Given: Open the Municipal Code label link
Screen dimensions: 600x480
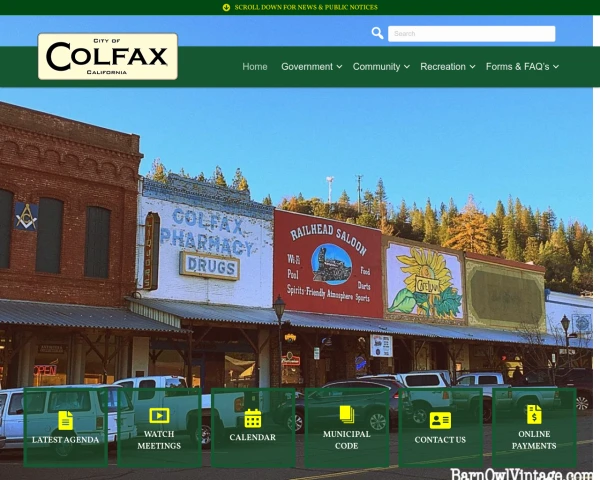Looking at the screenshot, I should tap(347, 440).
